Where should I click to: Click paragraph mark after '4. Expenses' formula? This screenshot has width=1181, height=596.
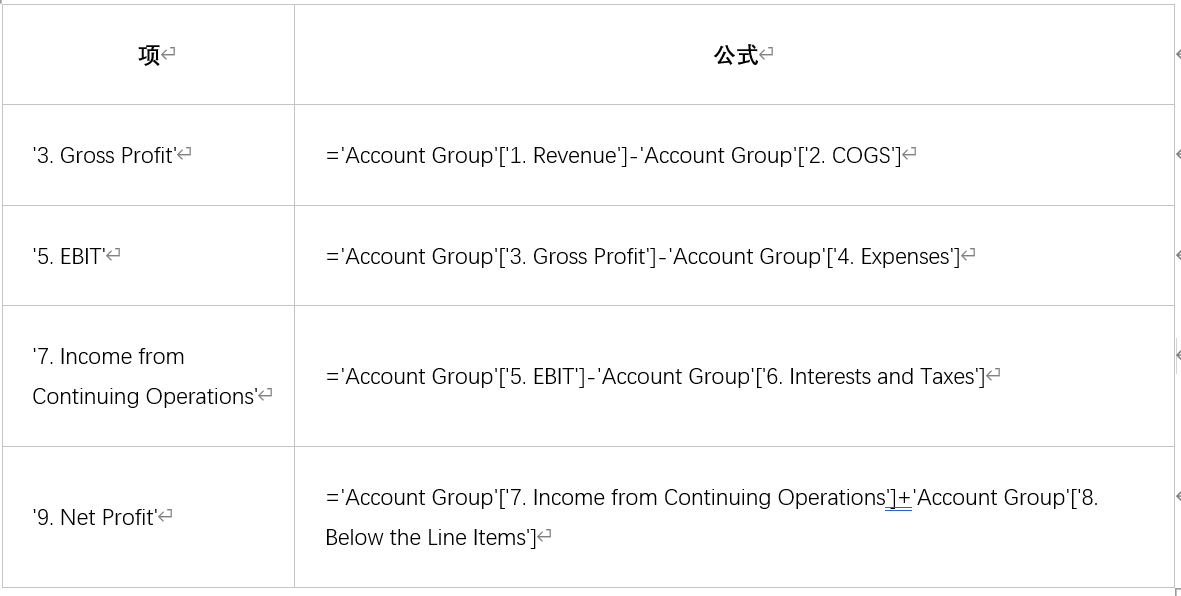click(968, 256)
